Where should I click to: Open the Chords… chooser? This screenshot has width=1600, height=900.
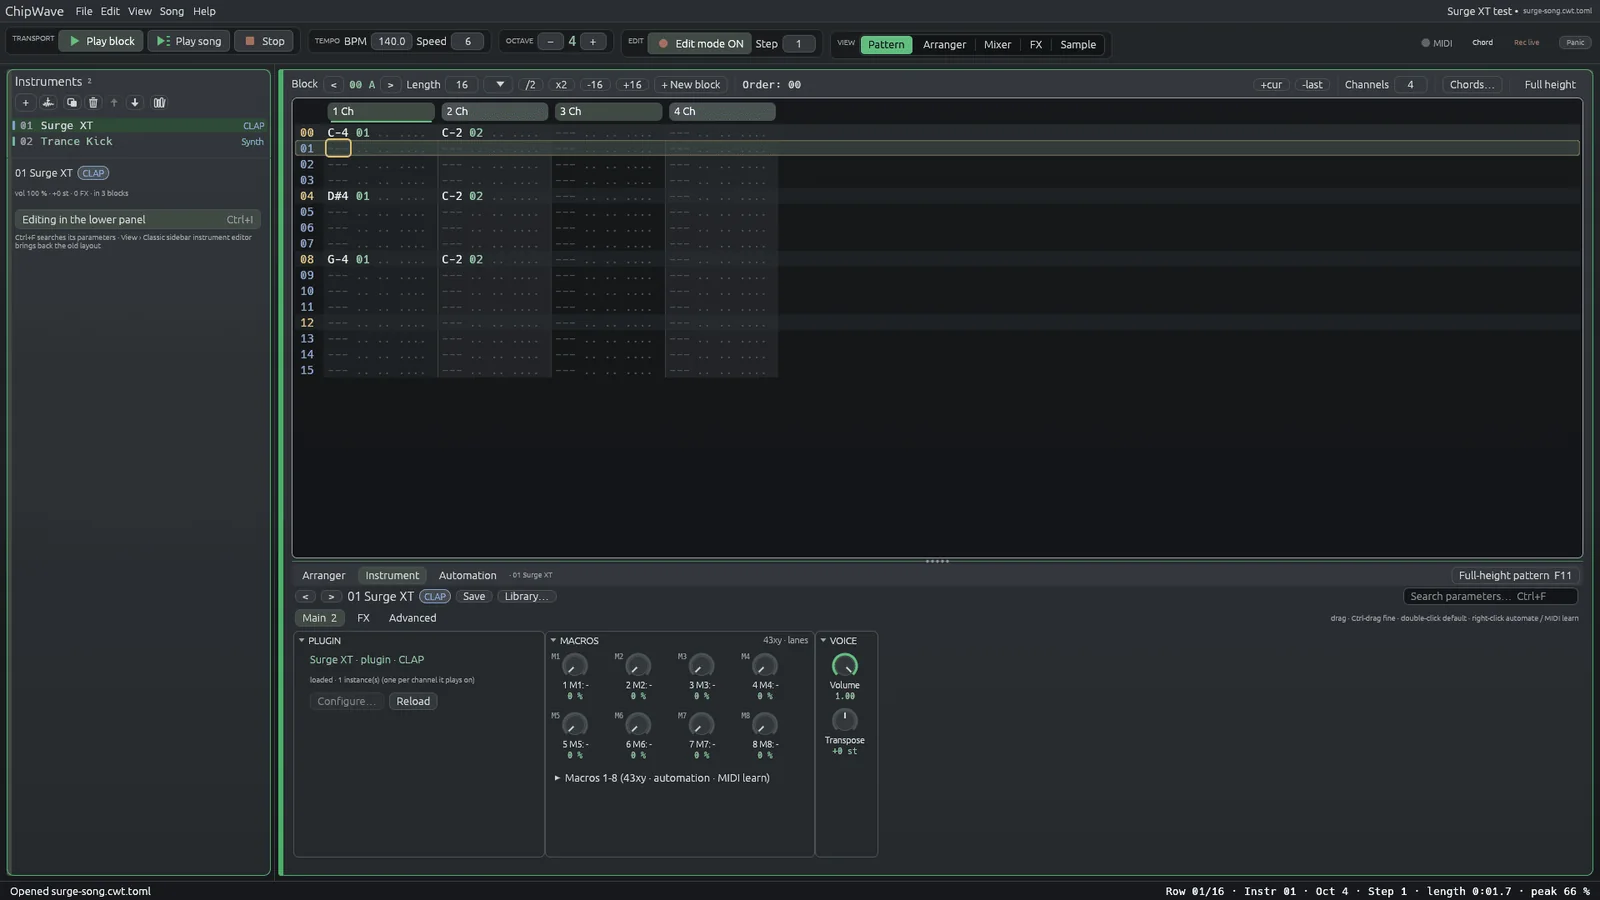tap(1471, 85)
